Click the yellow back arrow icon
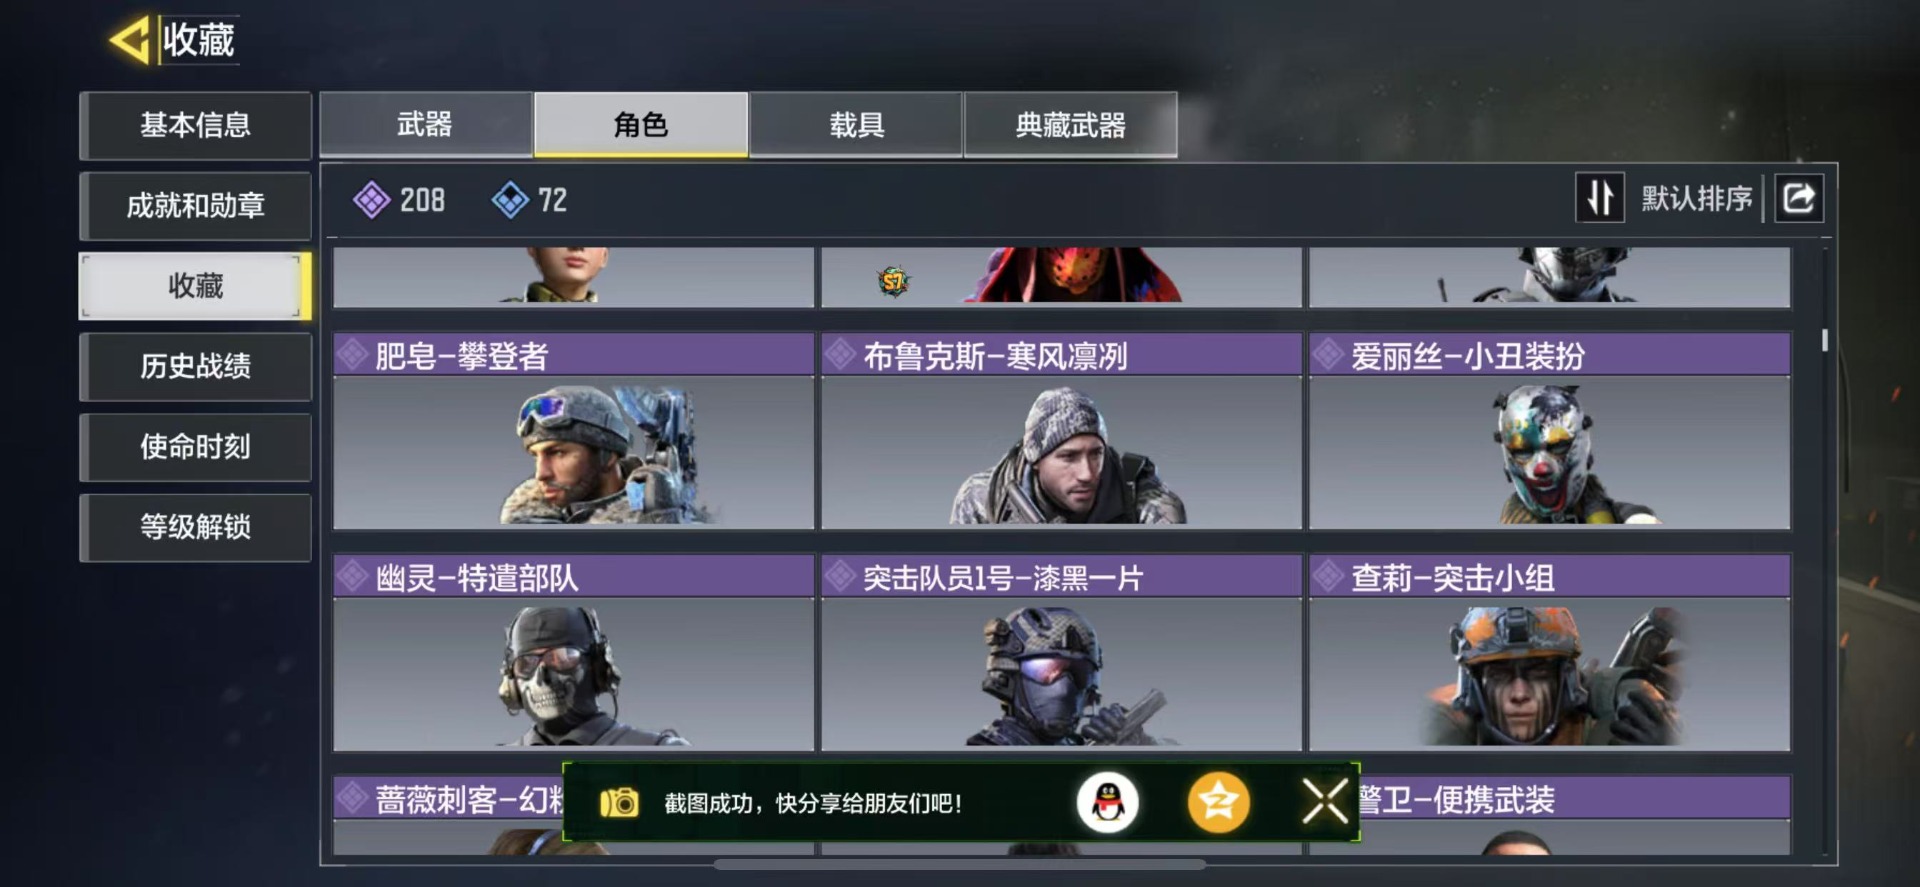The width and height of the screenshot is (1920, 887). tap(130, 40)
